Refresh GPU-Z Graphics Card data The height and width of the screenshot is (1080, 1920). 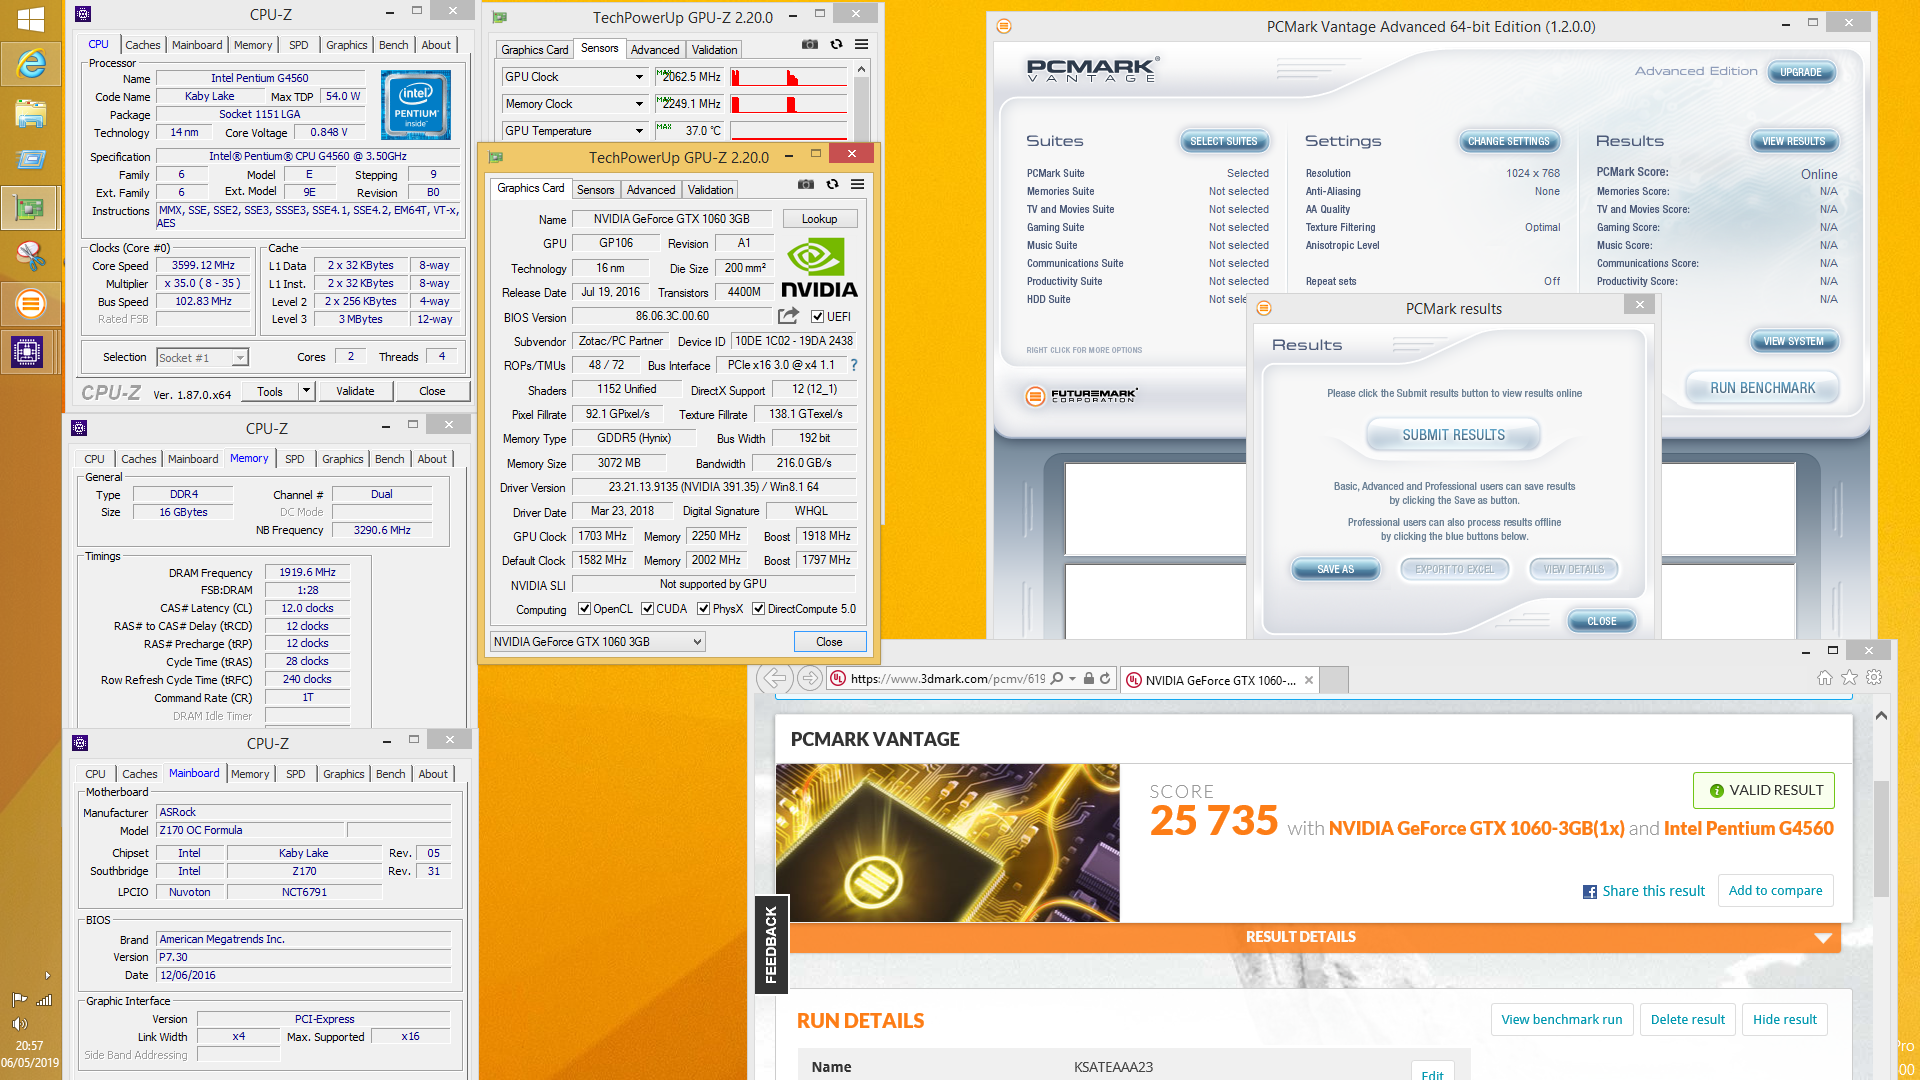tap(832, 184)
